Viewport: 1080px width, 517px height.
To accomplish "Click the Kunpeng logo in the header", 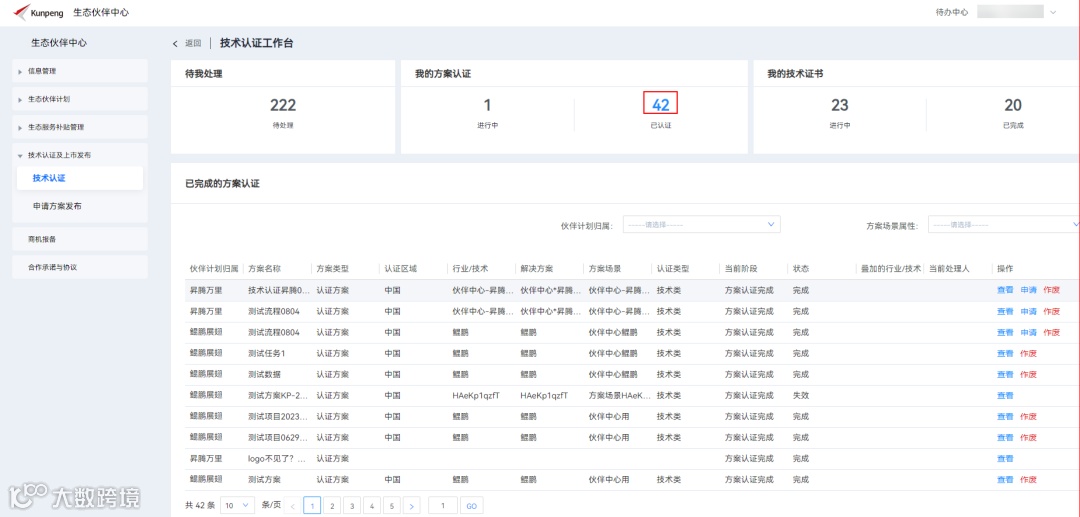I will (x=39, y=12).
